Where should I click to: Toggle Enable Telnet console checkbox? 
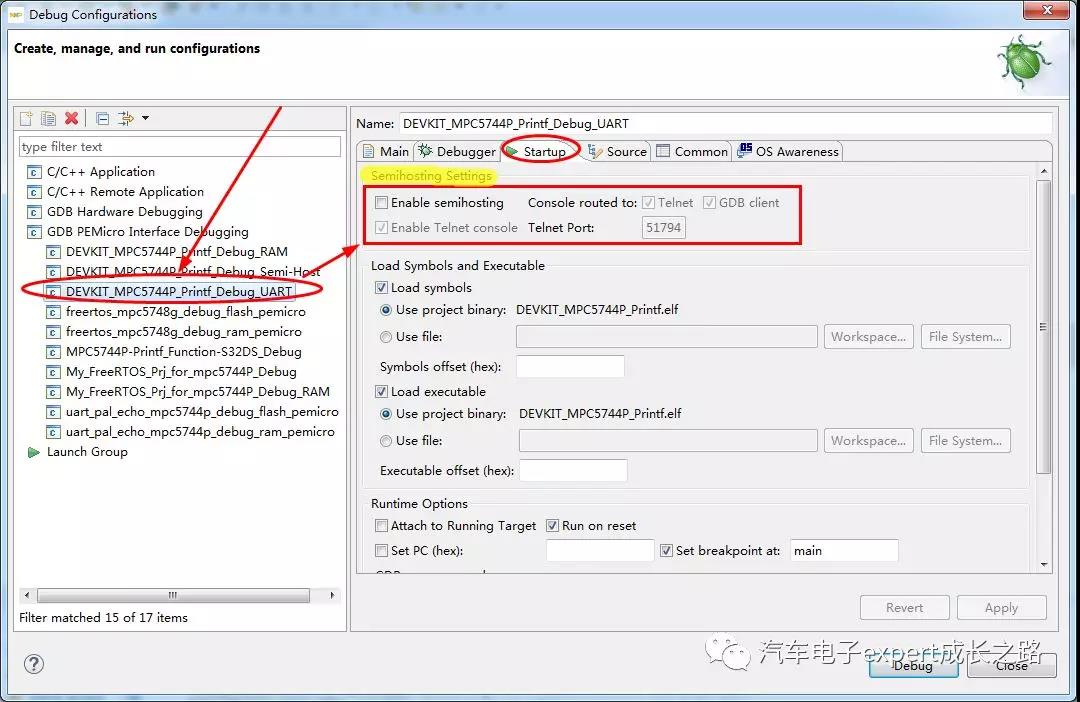pos(381,227)
